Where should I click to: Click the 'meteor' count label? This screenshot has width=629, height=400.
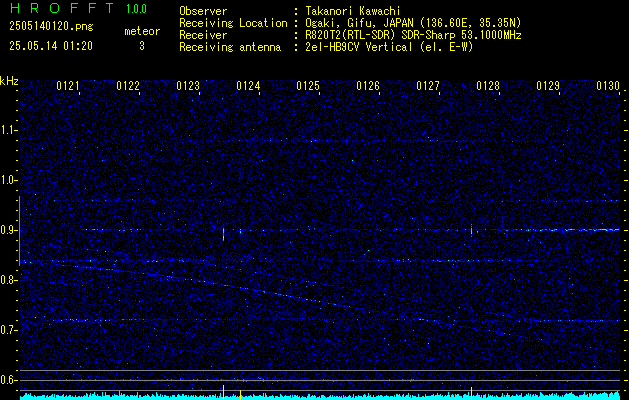pos(142,31)
